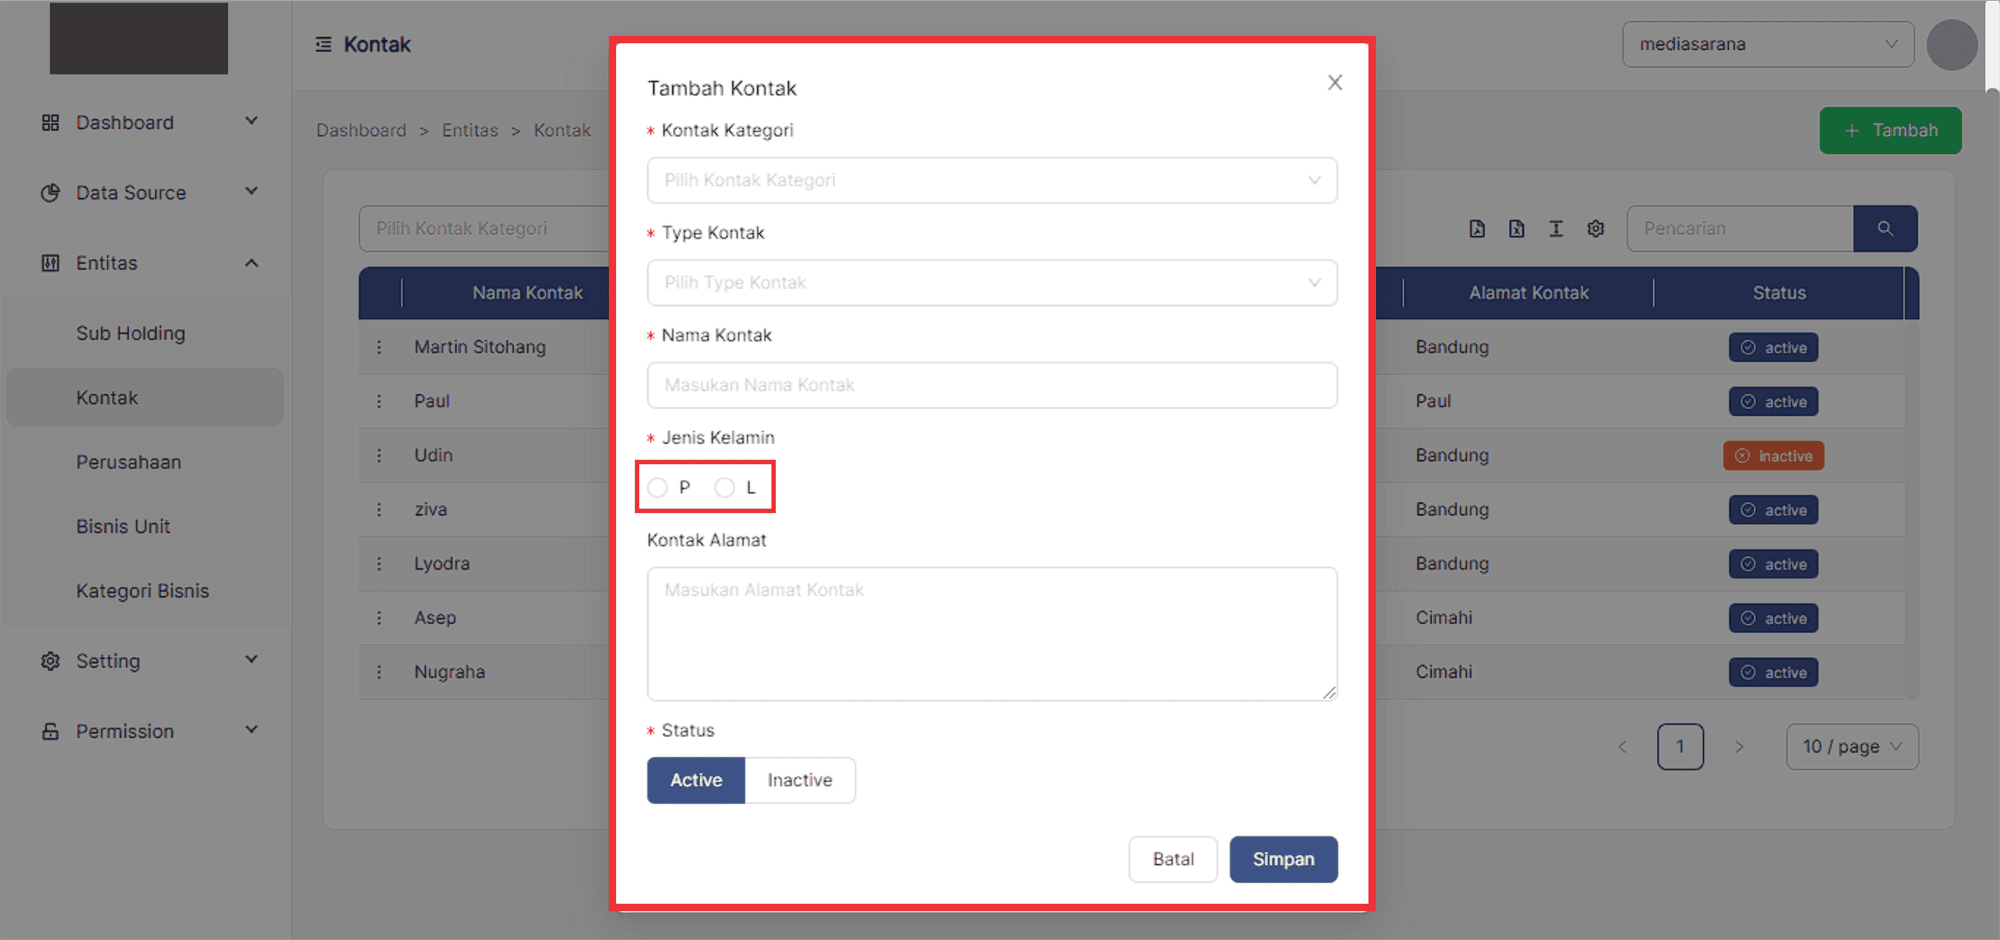Click the text import icon near Pencarian field
The width and height of the screenshot is (2000, 940).
click(x=1556, y=228)
